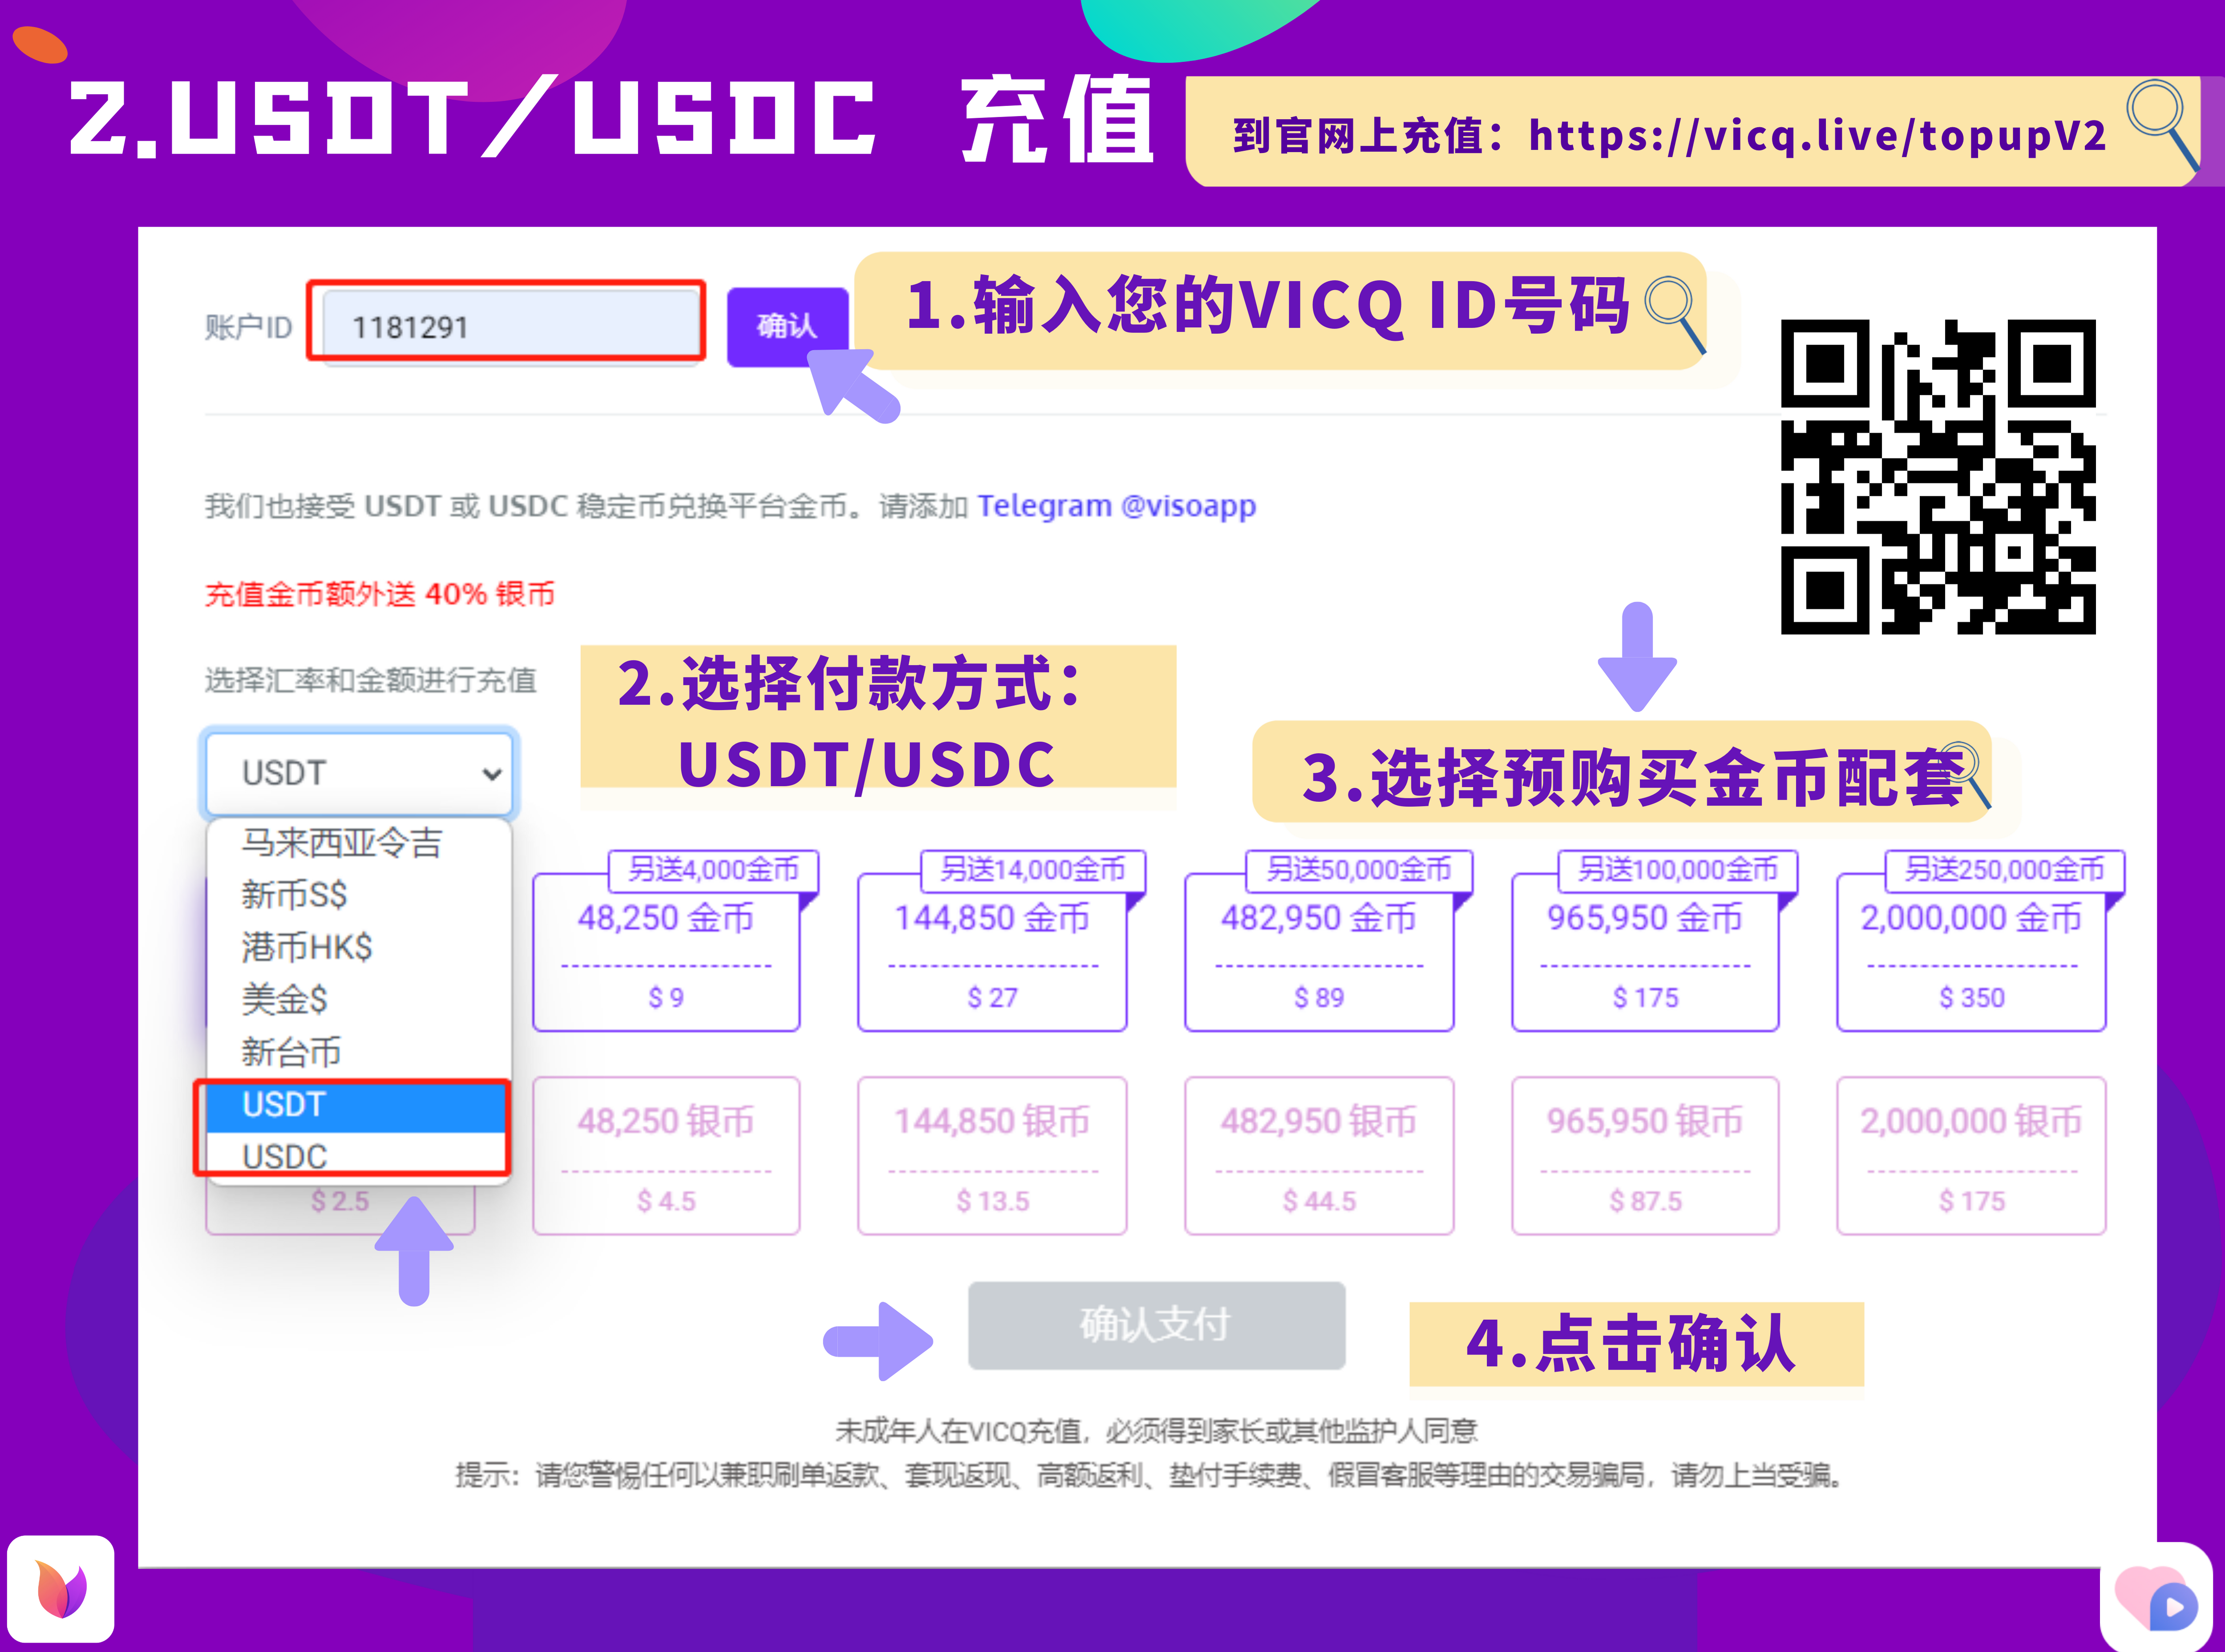Open the Telegram @visoapp link
This screenshot has width=2225, height=1652.
point(1116,506)
